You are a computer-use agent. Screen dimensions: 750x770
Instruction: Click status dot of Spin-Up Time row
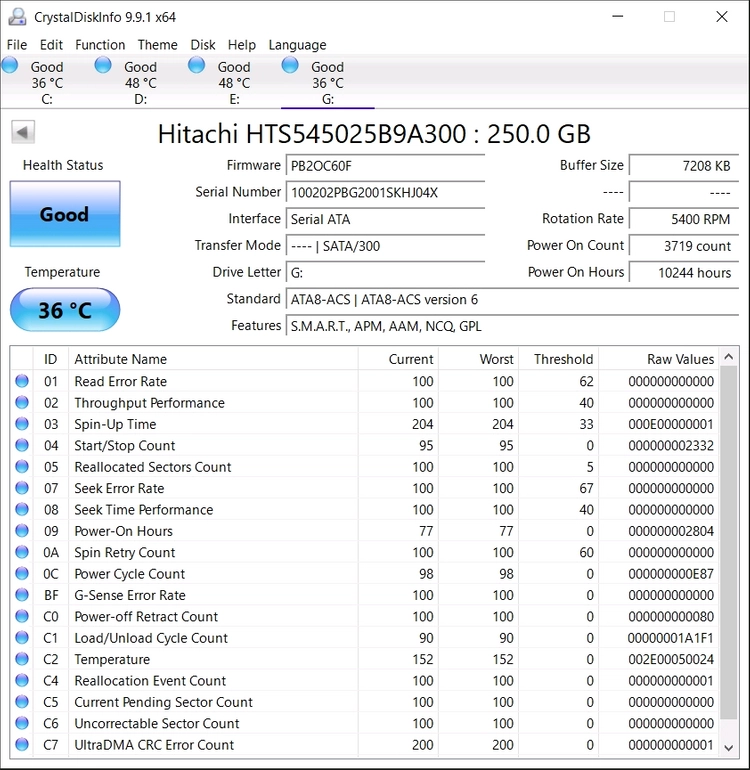pyautogui.click(x=22, y=424)
